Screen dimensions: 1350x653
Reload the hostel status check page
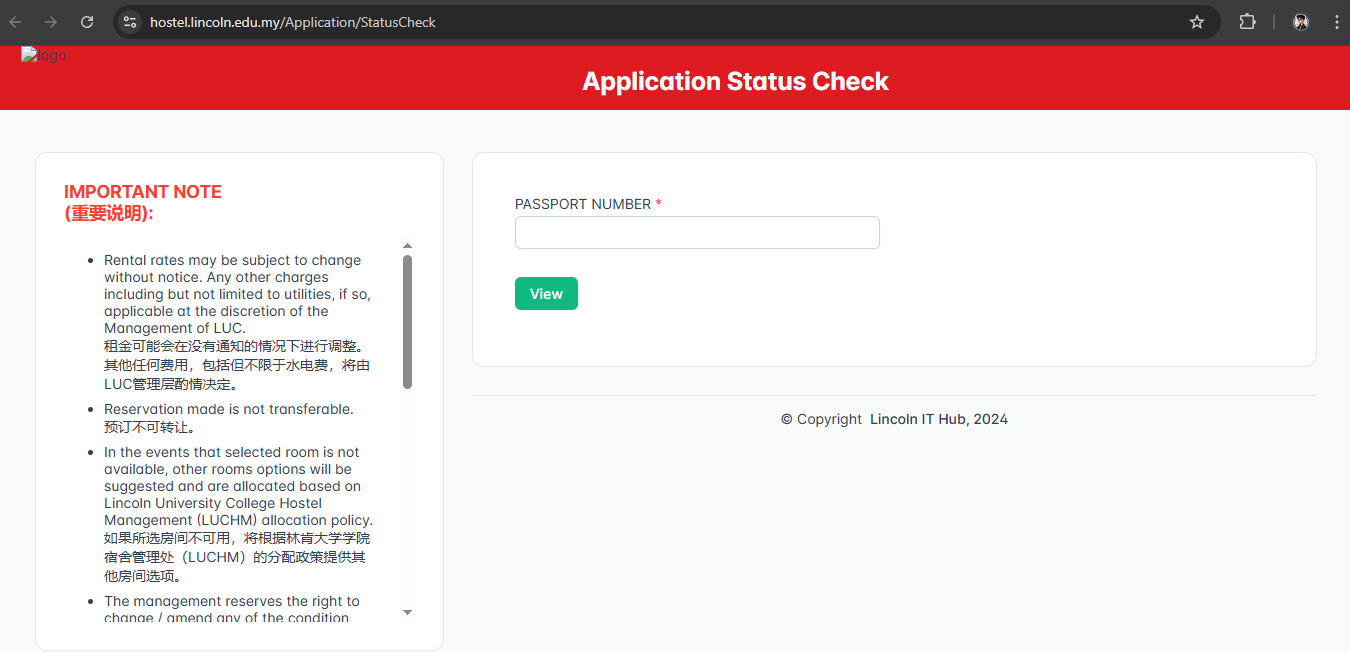coord(87,22)
